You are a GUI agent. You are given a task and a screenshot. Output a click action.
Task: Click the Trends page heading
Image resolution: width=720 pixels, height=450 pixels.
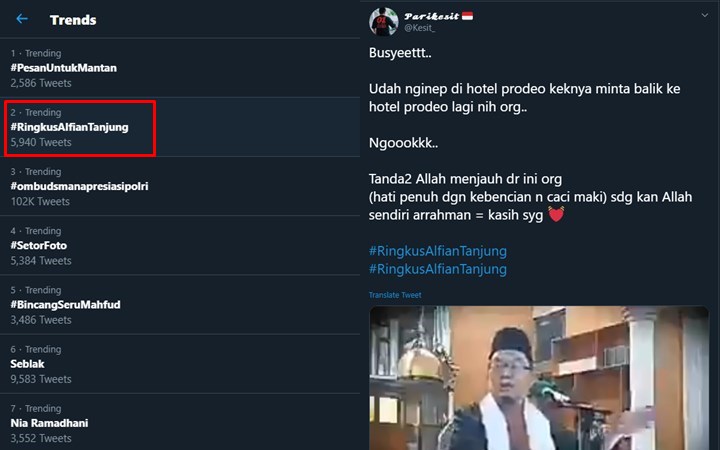(x=73, y=20)
